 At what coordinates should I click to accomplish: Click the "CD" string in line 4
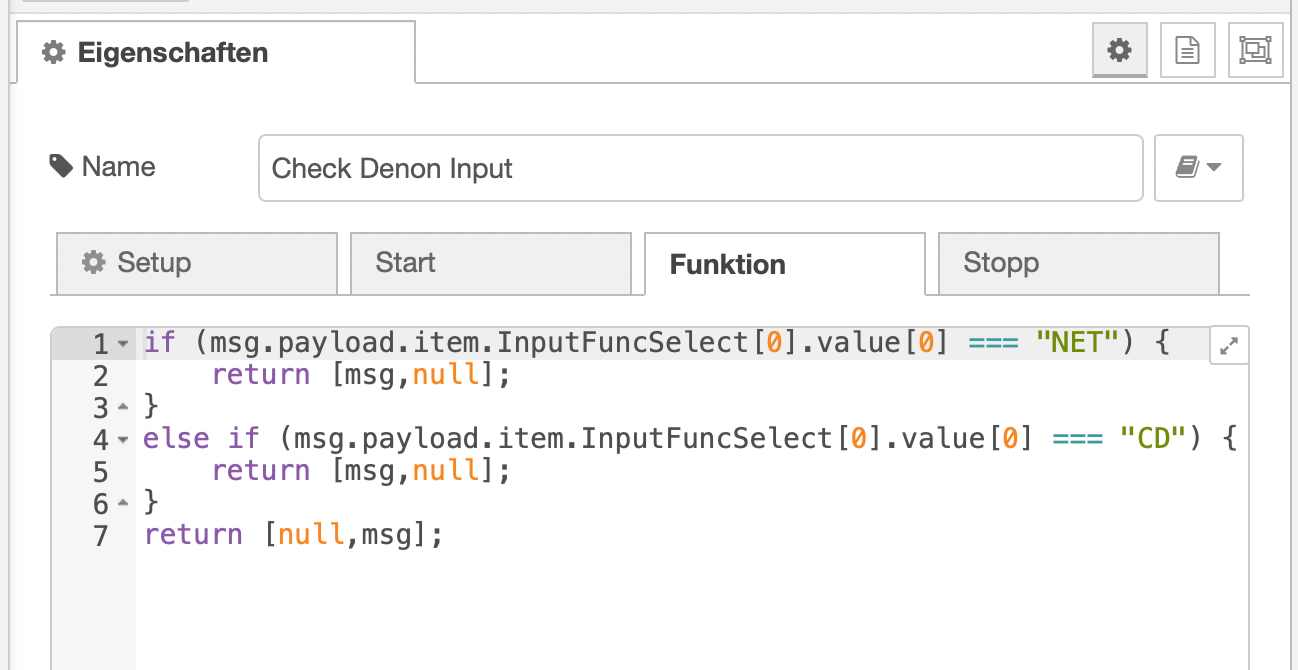pos(1153,438)
